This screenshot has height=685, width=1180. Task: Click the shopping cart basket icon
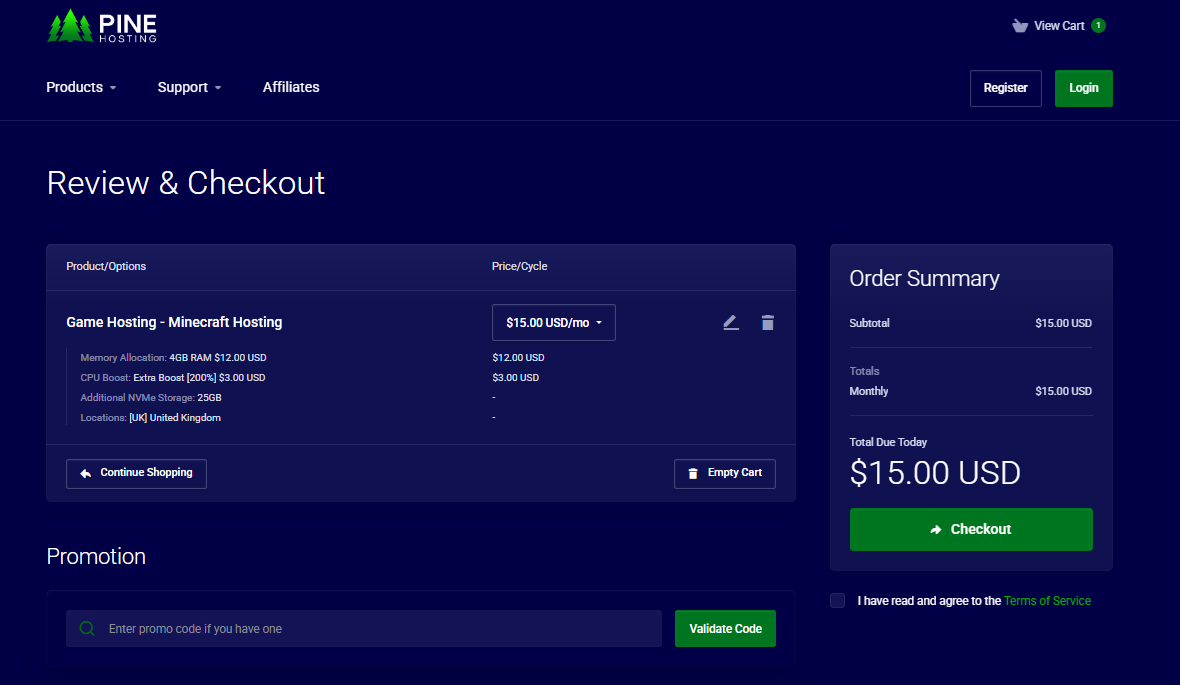coord(1020,26)
